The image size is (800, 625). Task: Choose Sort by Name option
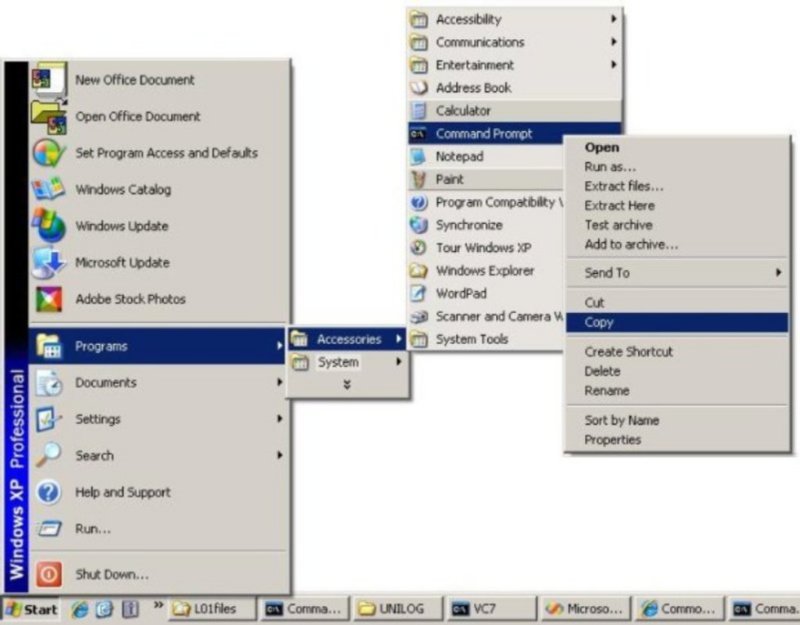coord(677,420)
